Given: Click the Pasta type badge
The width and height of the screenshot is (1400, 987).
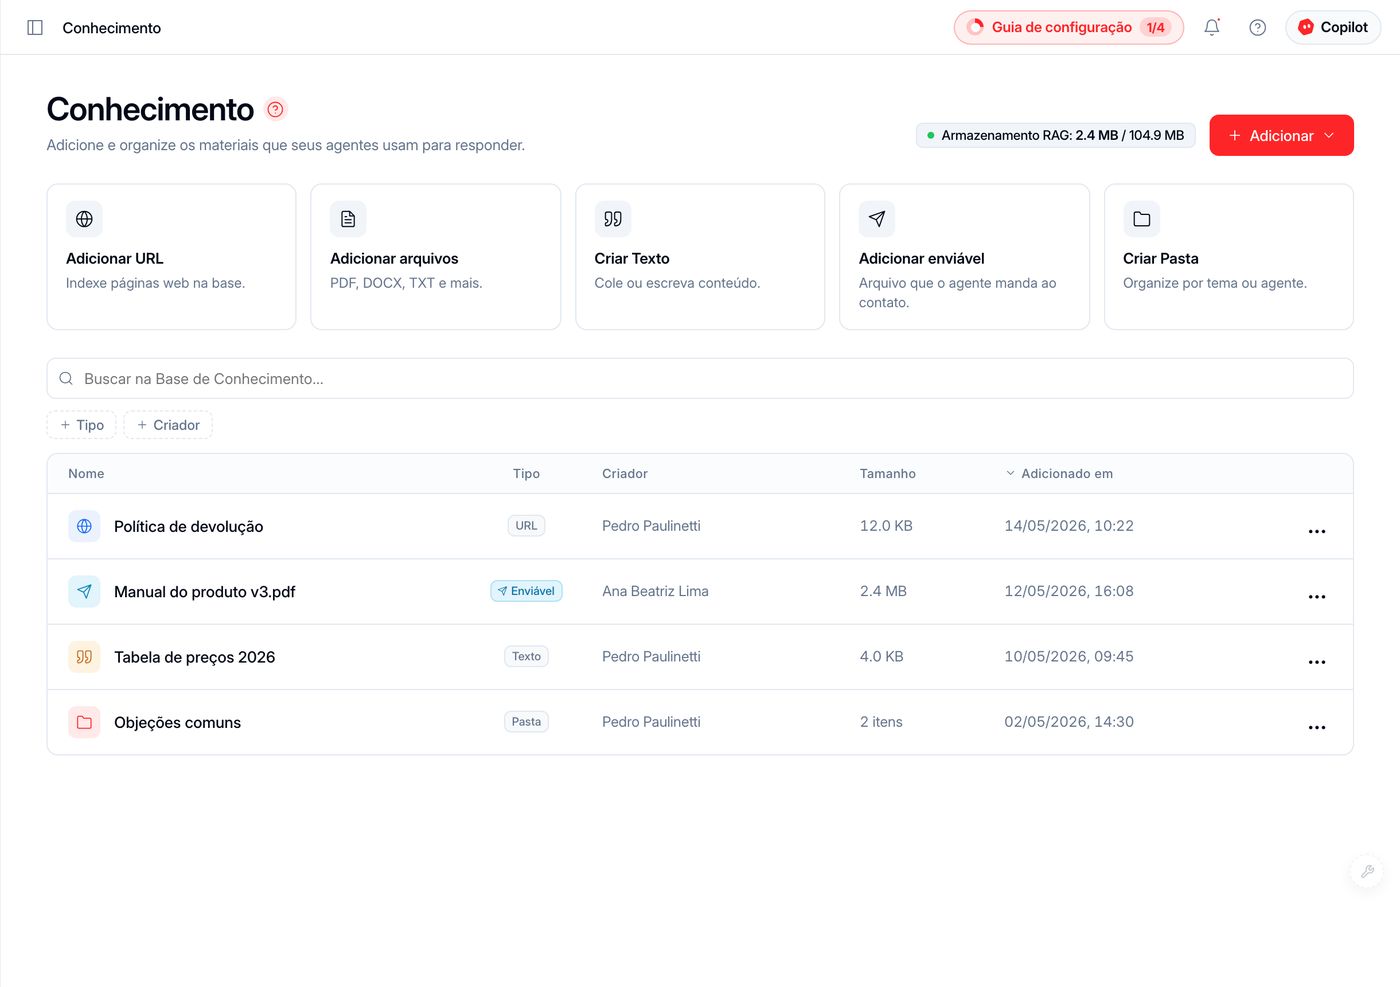Looking at the screenshot, I should [526, 722].
